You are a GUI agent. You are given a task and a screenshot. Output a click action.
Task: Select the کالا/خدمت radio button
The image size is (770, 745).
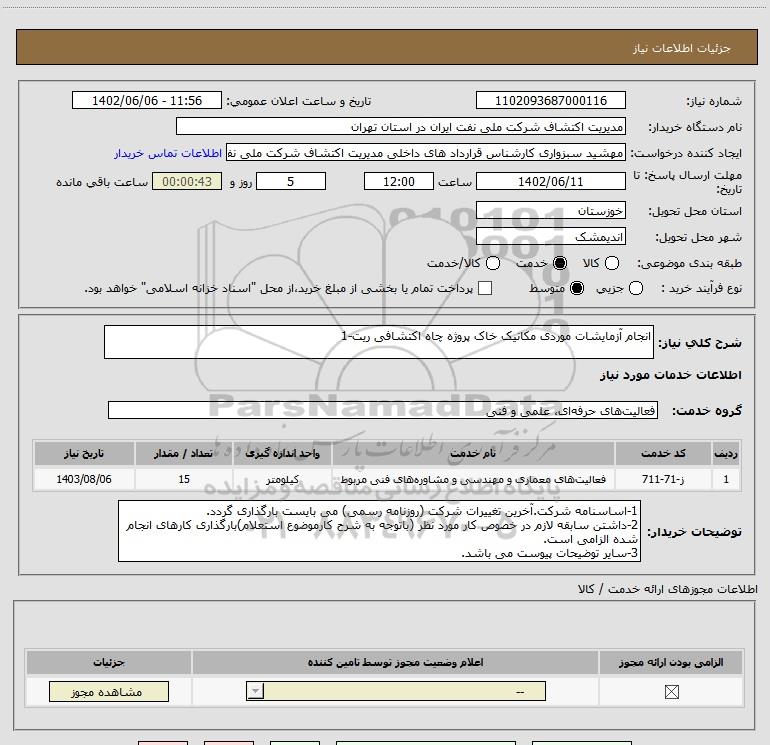[x=493, y=263]
